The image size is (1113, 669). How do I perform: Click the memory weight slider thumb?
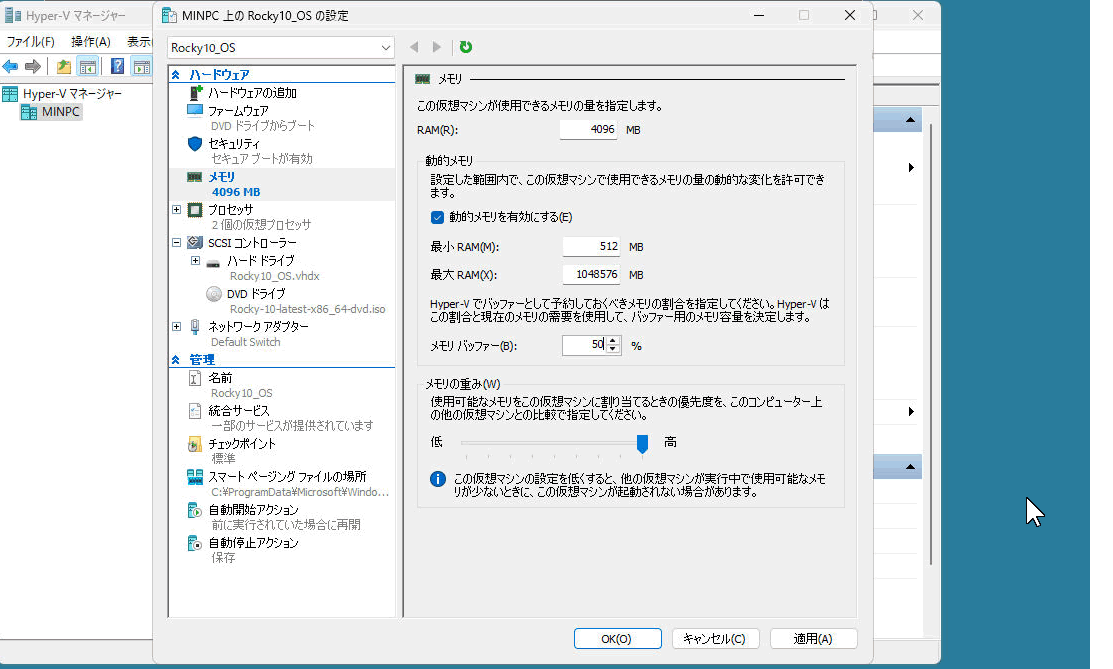[x=642, y=444]
